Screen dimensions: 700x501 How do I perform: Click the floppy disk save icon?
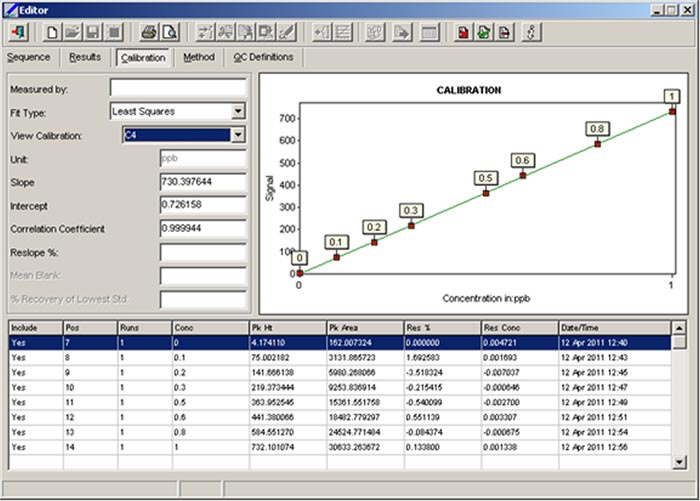click(x=93, y=32)
